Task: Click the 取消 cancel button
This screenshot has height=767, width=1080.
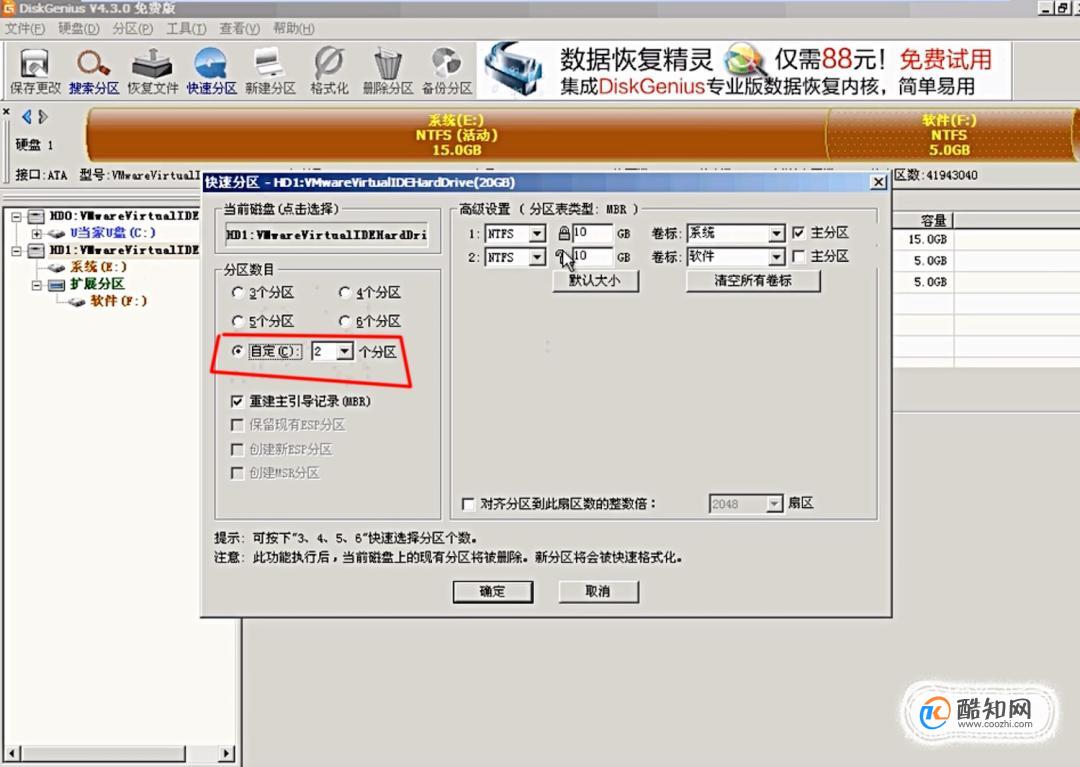Action: [x=598, y=591]
